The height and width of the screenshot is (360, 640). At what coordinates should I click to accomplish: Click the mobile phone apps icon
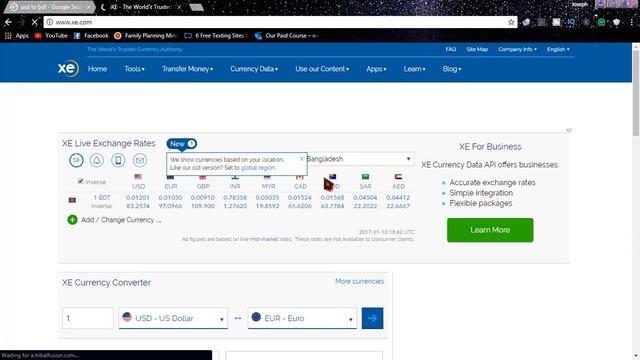(118, 160)
